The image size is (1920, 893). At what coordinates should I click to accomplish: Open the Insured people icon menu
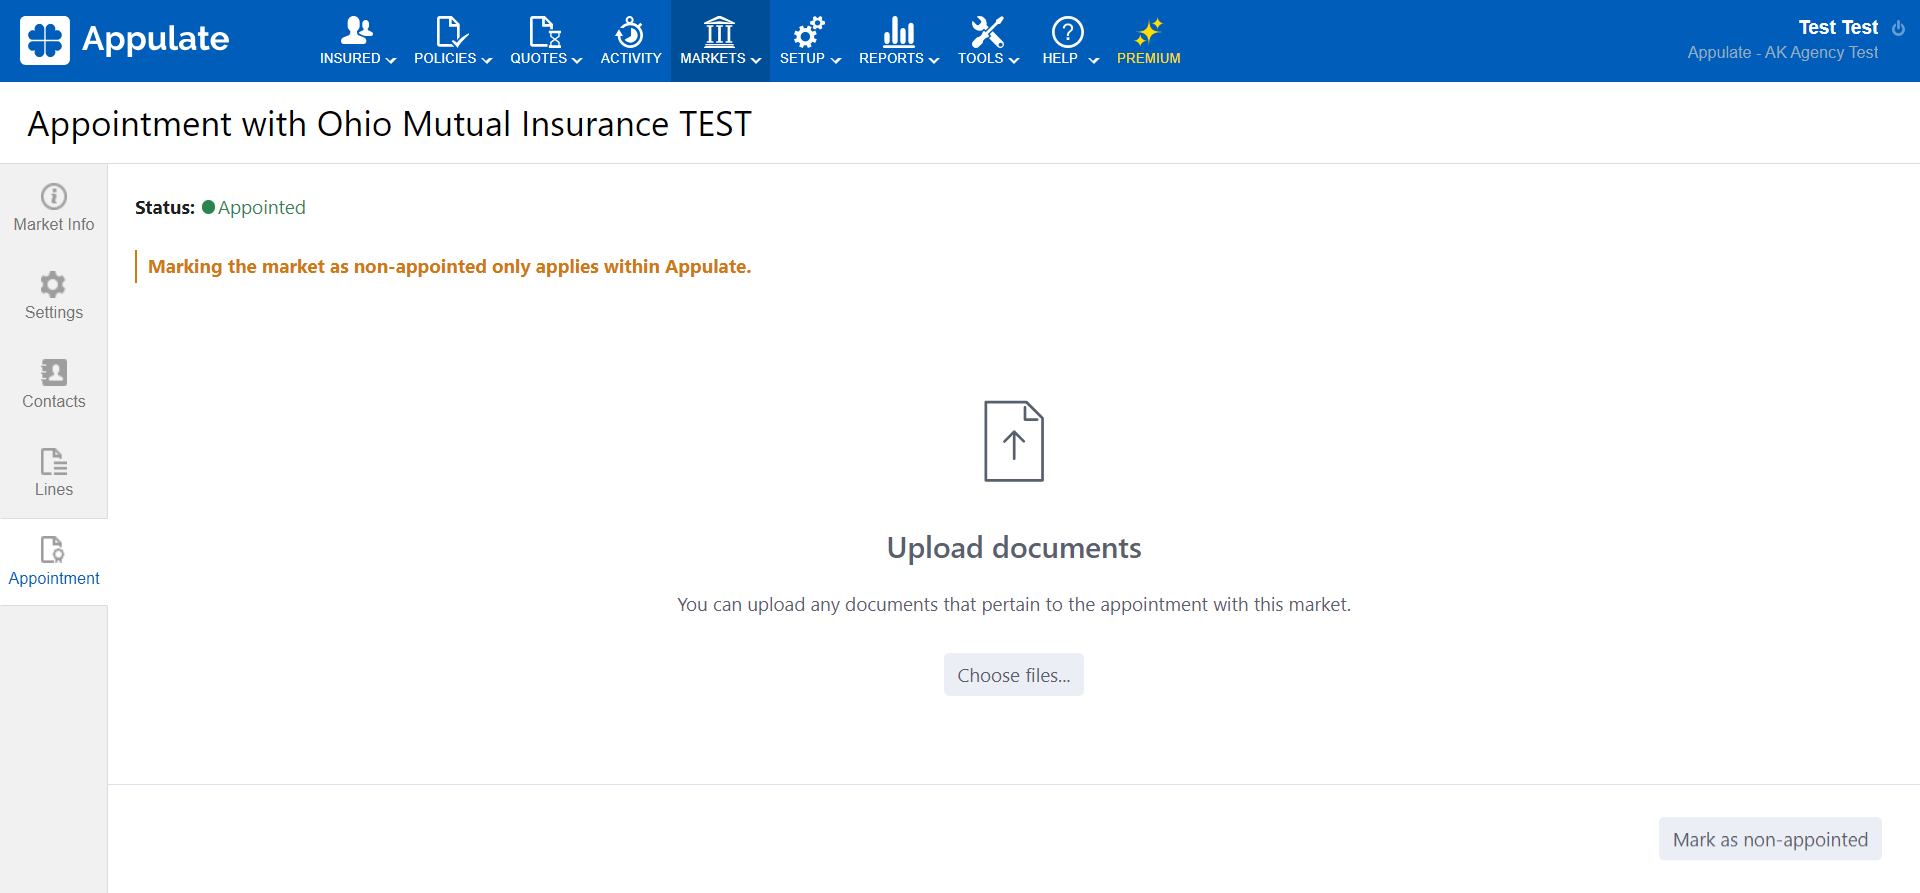click(x=356, y=32)
